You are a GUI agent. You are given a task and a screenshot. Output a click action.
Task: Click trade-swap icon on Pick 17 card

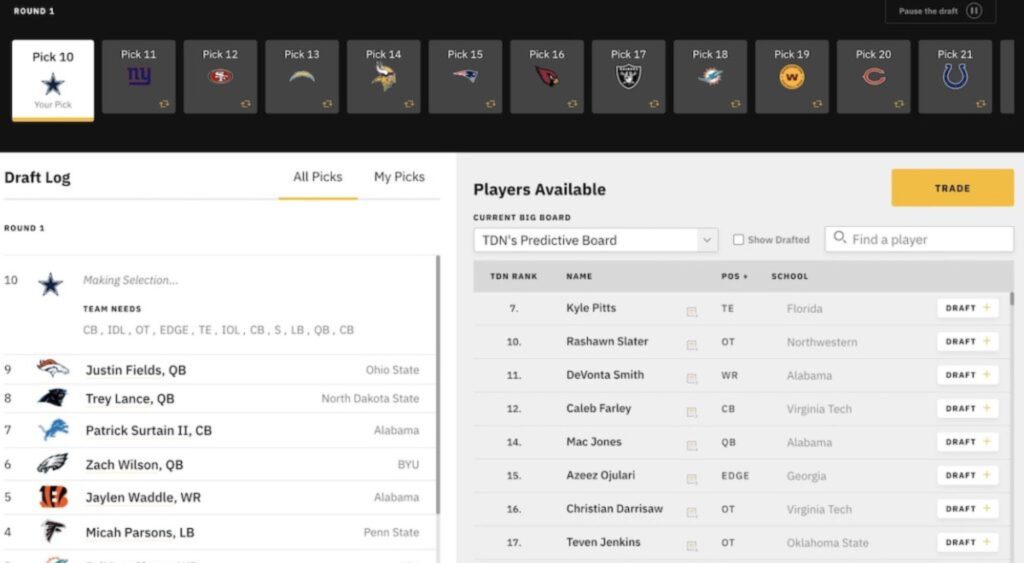[654, 104]
